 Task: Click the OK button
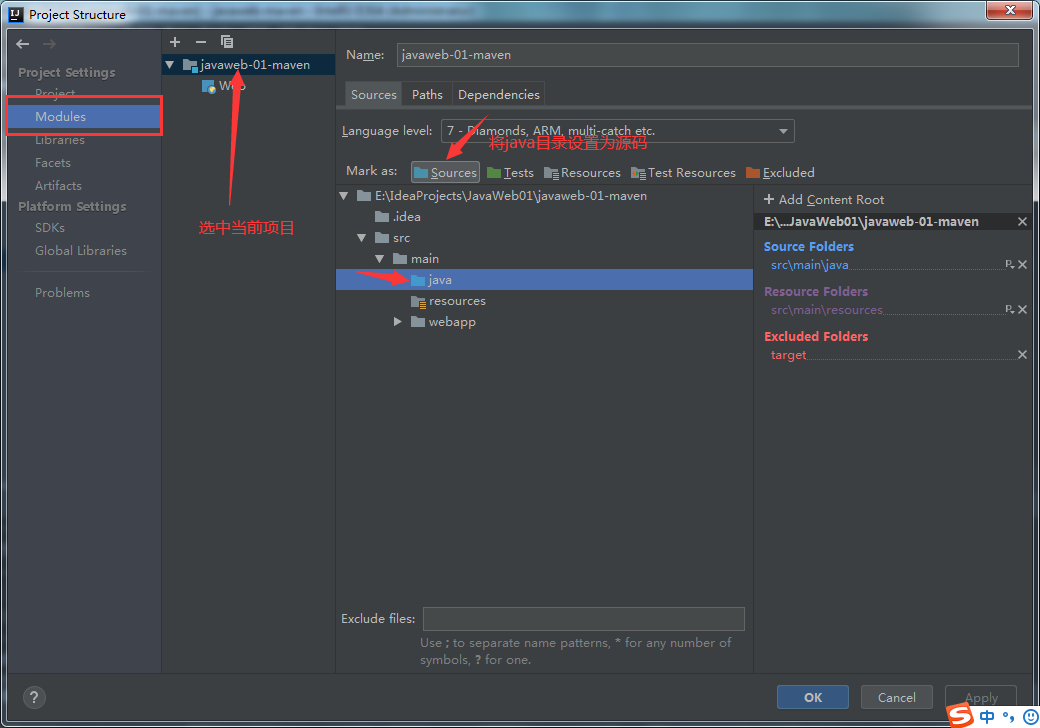pyautogui.click(x=812, y=698)
